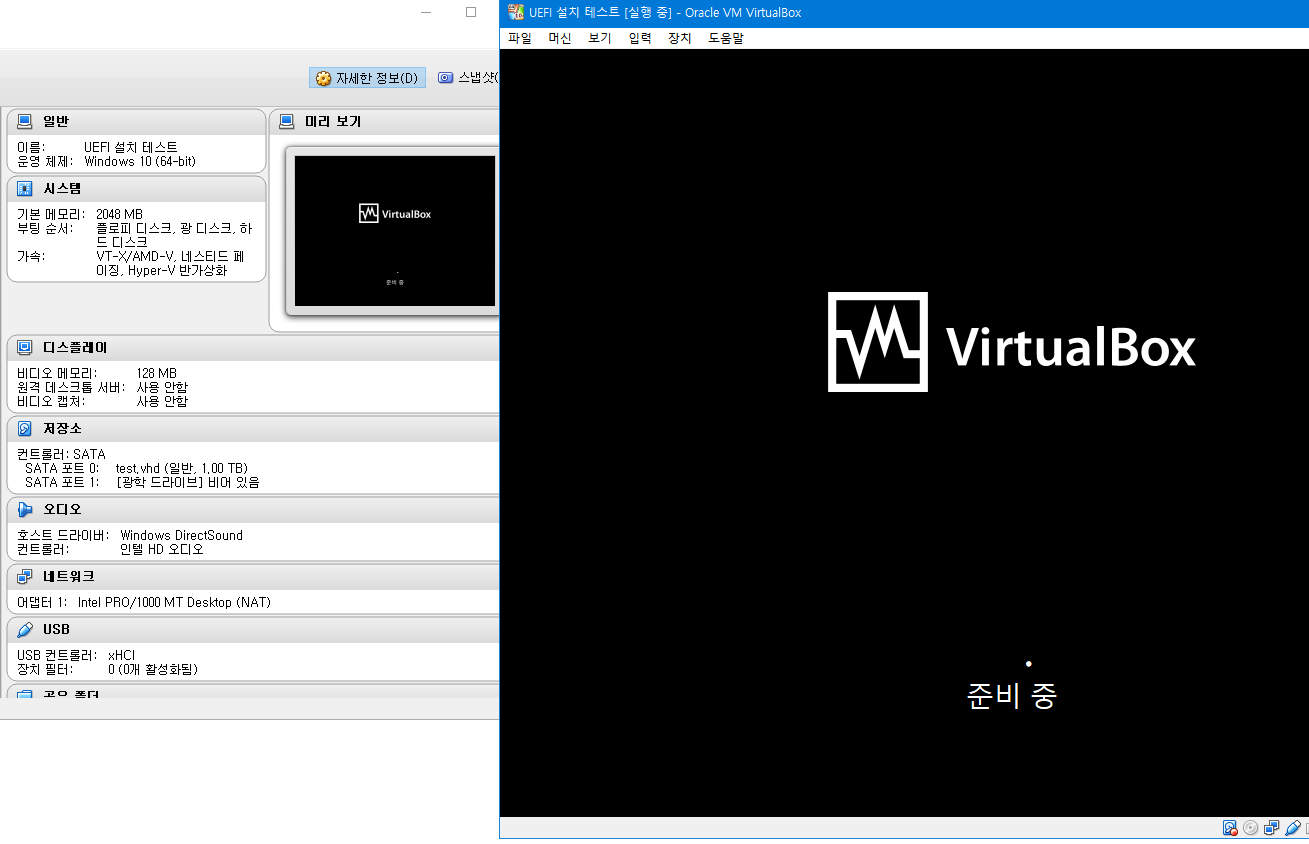
Task: Click the camera icon on 스냅샷 button
Action: click(446, 78)
